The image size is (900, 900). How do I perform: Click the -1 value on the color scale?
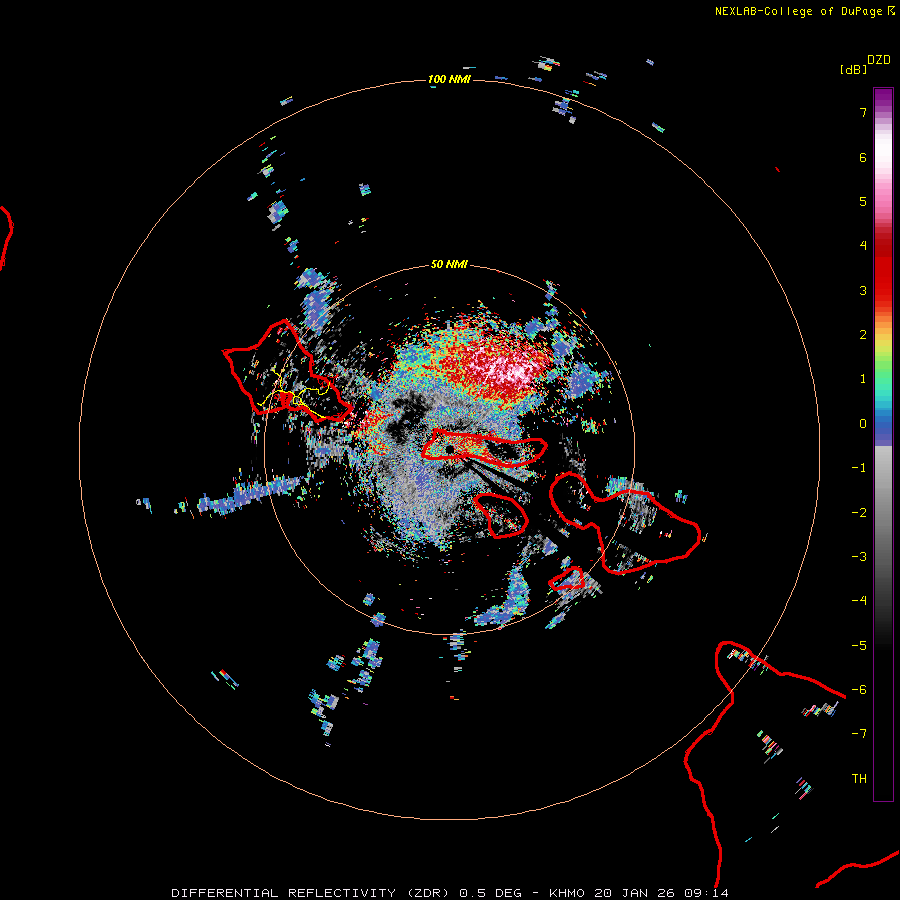pyautogui.click(x=859, y=468)
